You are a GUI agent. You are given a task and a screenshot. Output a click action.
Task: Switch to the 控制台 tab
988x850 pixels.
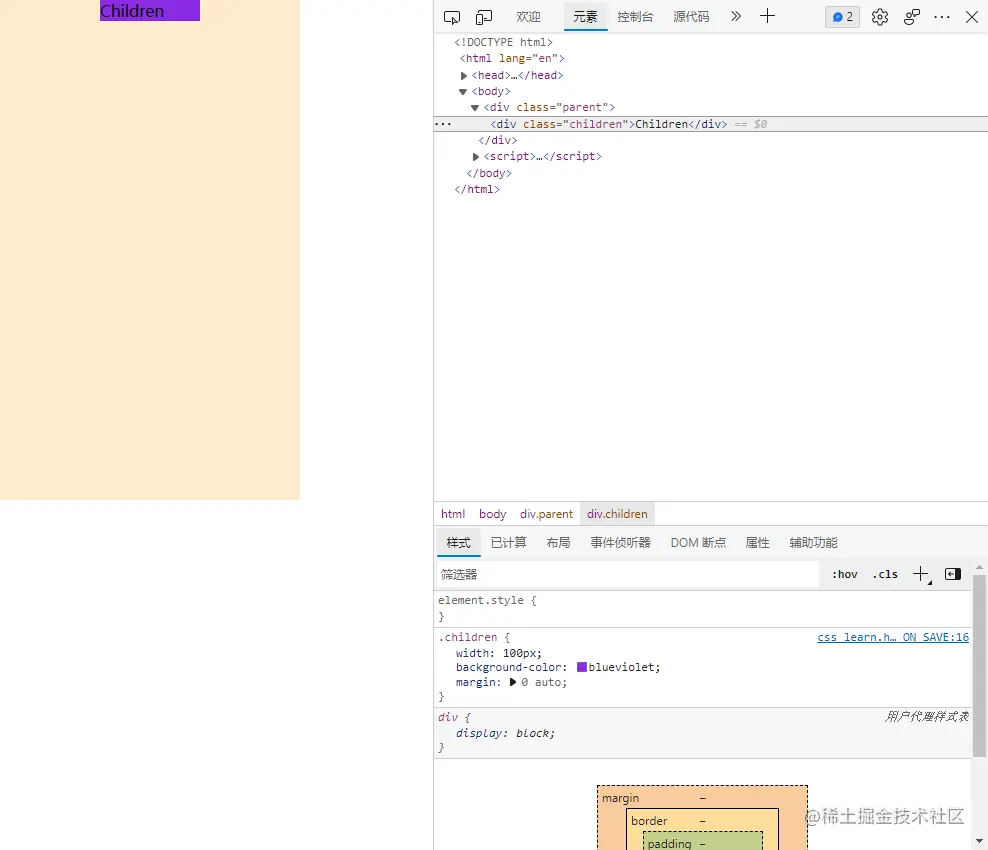(x=635, y=17)
